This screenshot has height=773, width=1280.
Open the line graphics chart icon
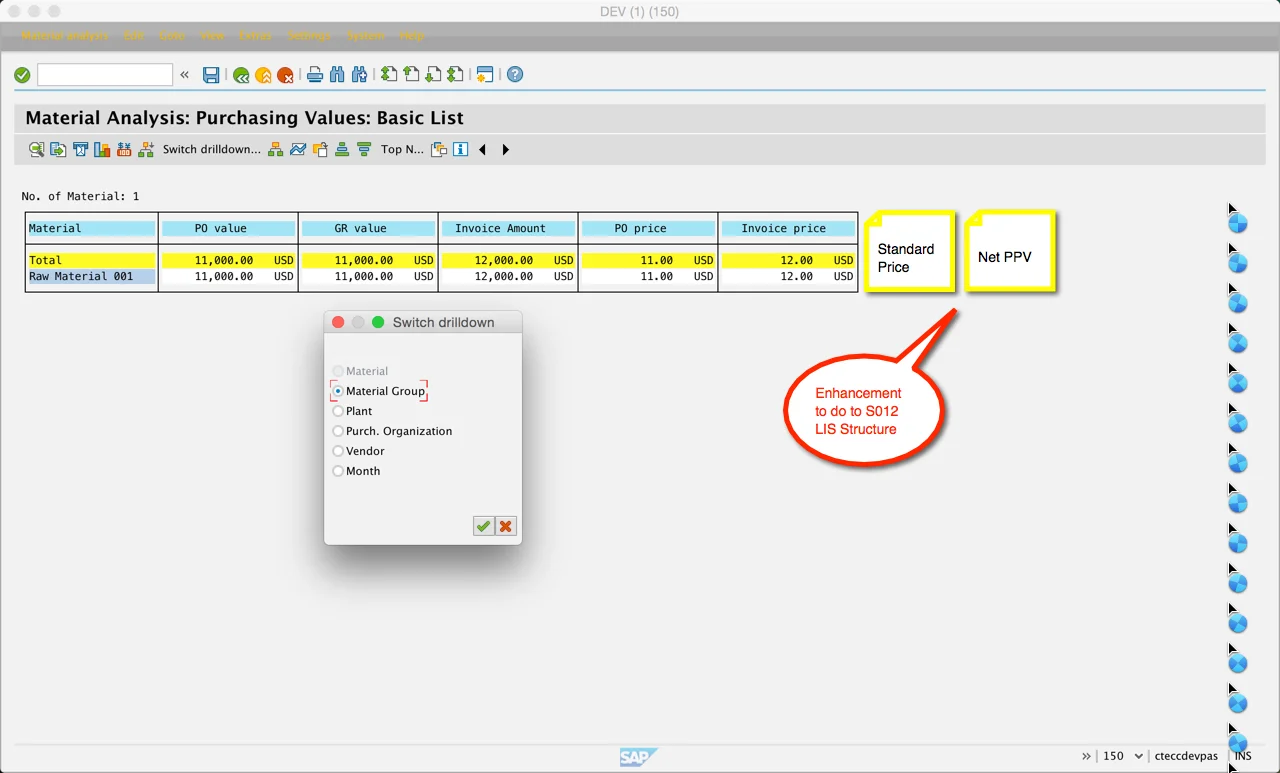[x=298, y=150]
